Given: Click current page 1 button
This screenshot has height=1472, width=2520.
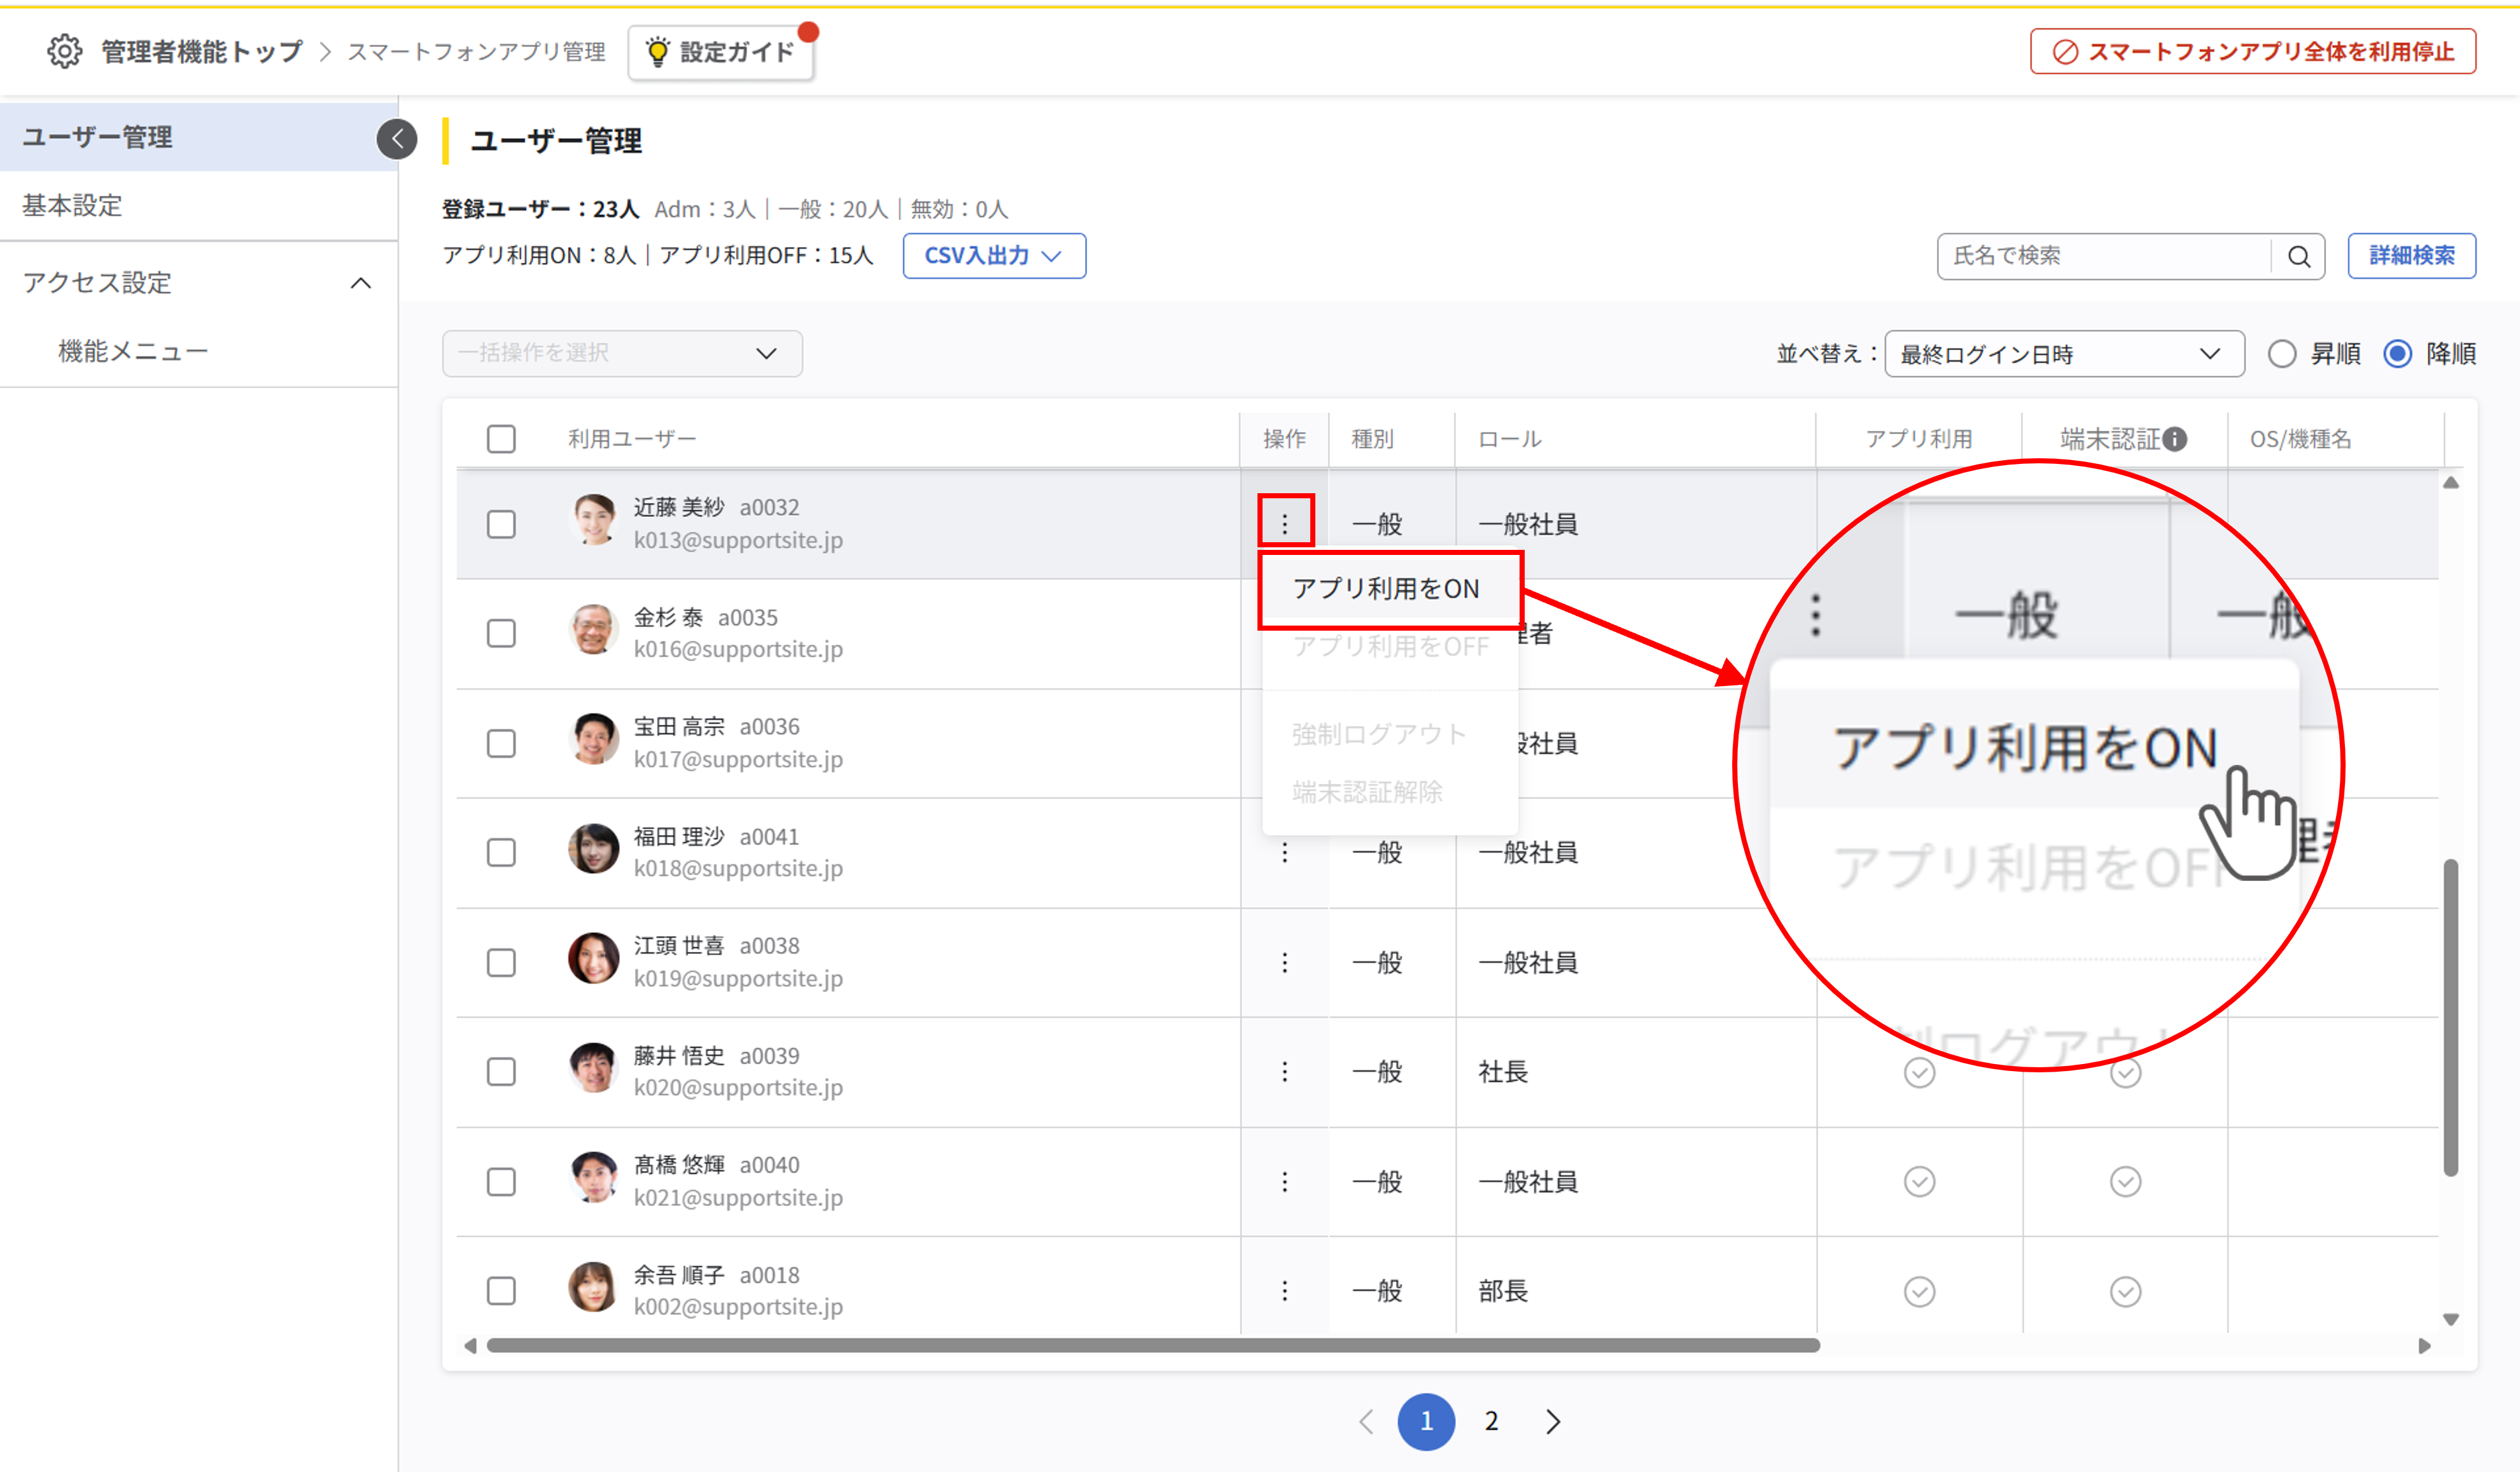Looking at the screenshot, I should [x=1426, y=1422].
